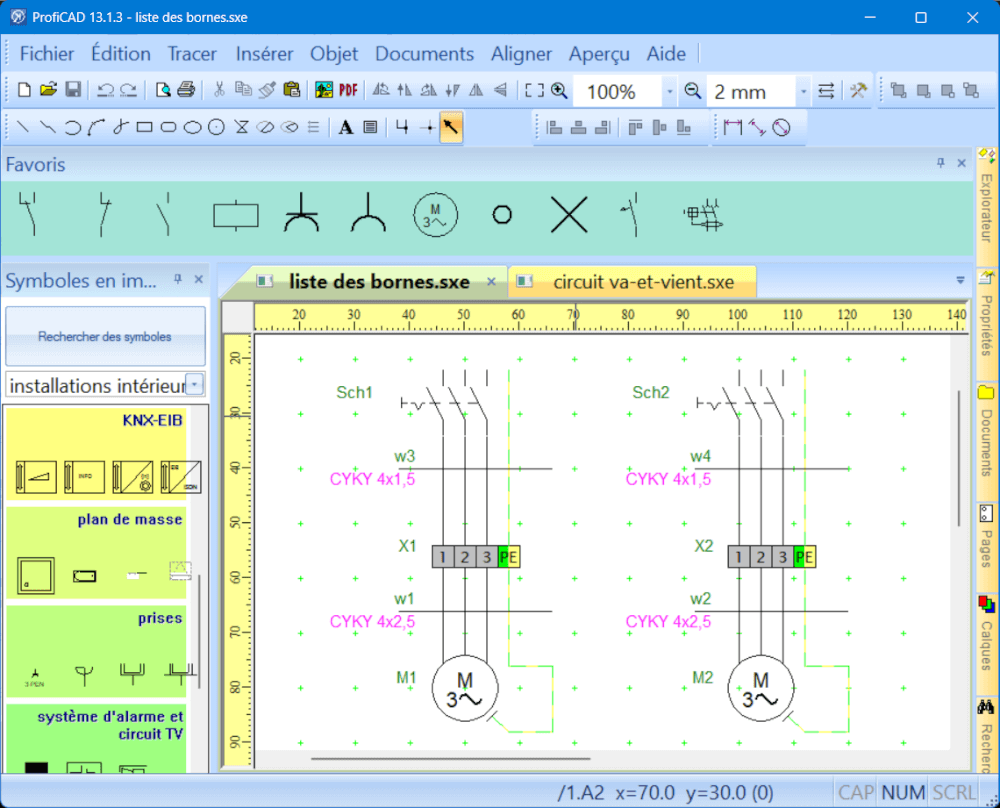Select the wire drawing tool
The height and width of the screenshot is (808, 1000).
pyautogui.click(x=402, y=127)
